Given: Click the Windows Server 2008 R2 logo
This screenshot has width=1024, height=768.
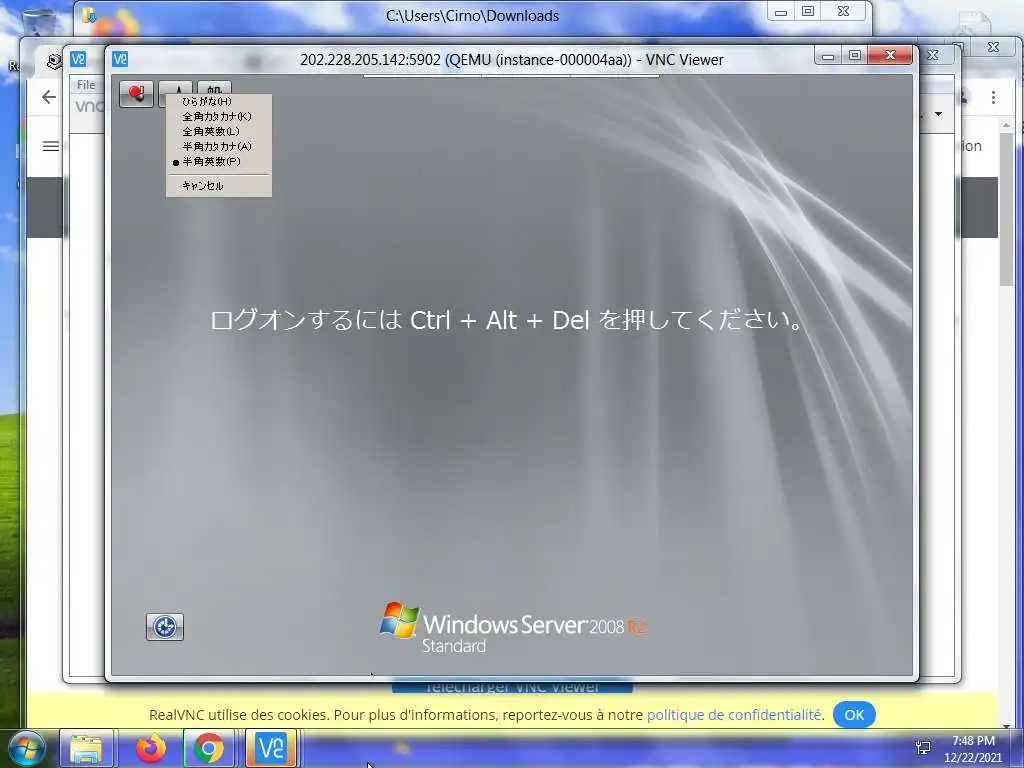Looking at the screenshot, I should (513, 628).
